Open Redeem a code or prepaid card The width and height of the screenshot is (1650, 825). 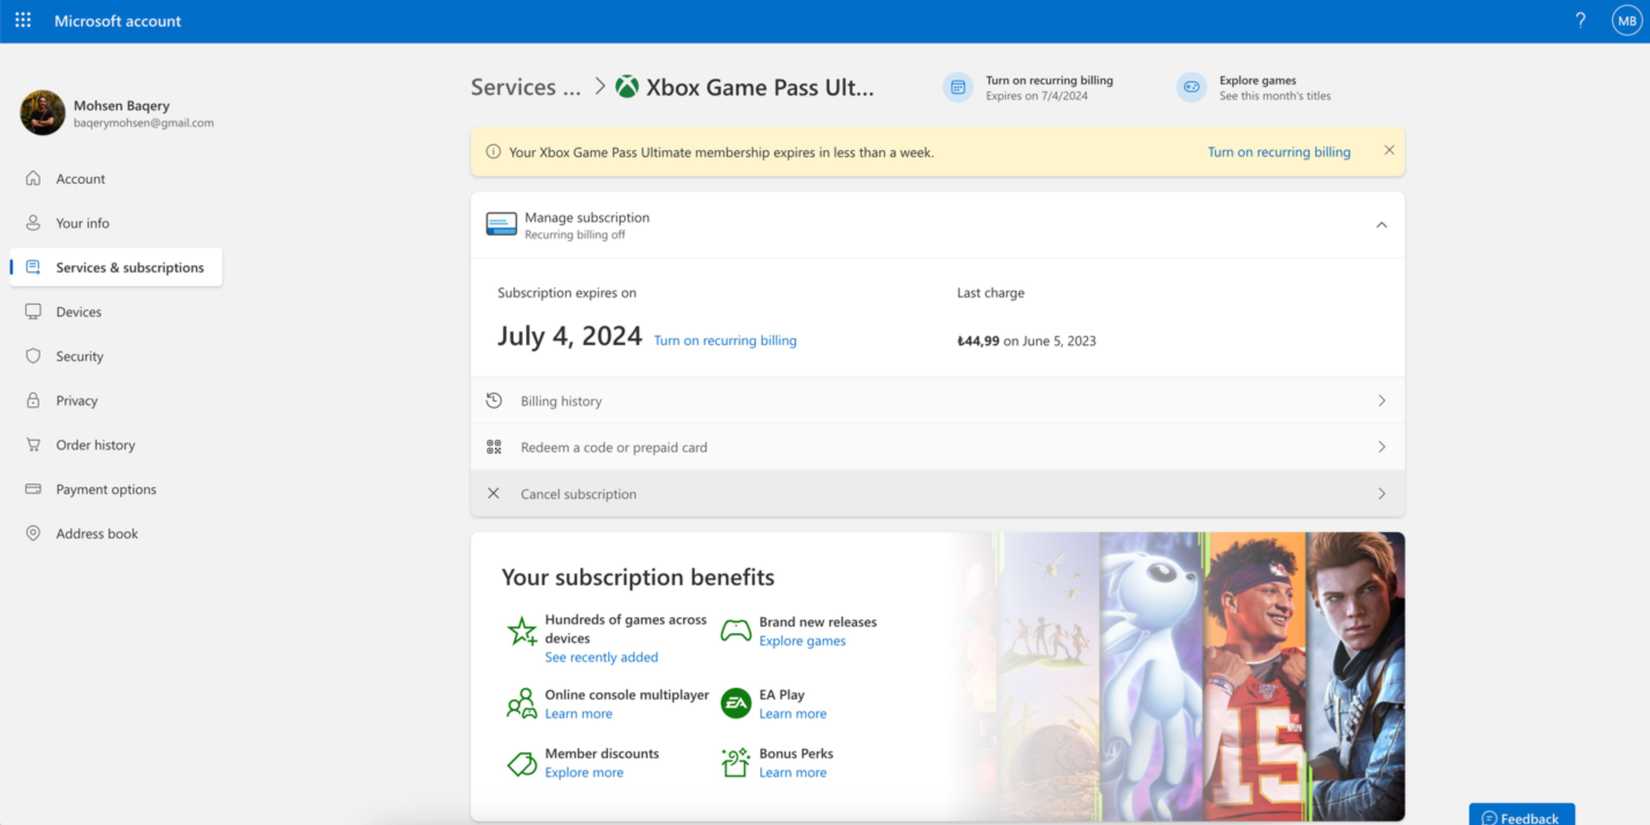coord(937,447)
